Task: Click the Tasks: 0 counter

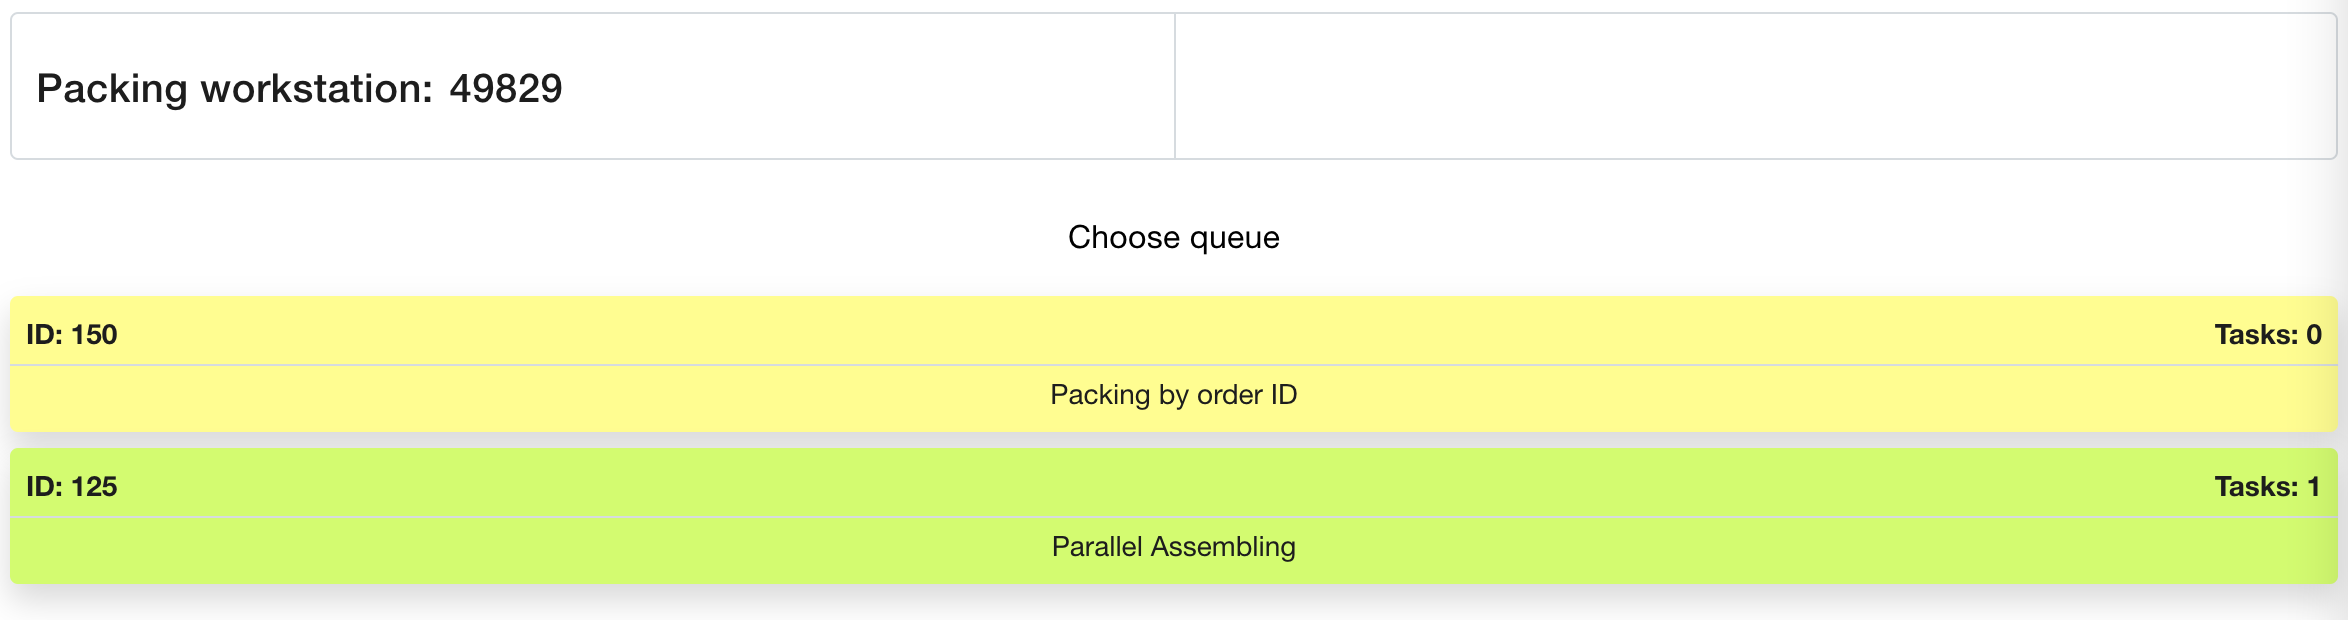Action: click(x=2267, y=335)
